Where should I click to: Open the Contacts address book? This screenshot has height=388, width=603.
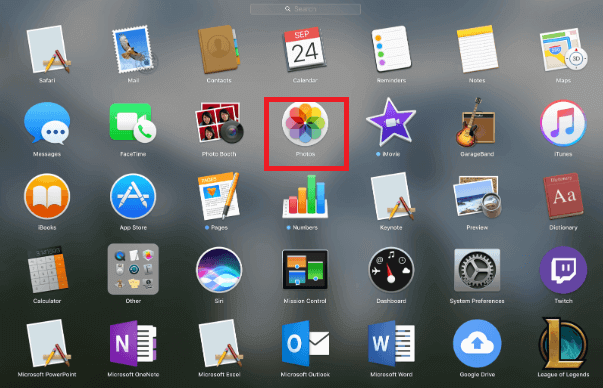[219, 49]
